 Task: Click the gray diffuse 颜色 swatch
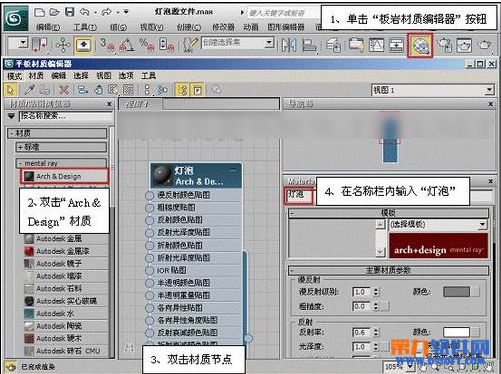pos(456,292)
